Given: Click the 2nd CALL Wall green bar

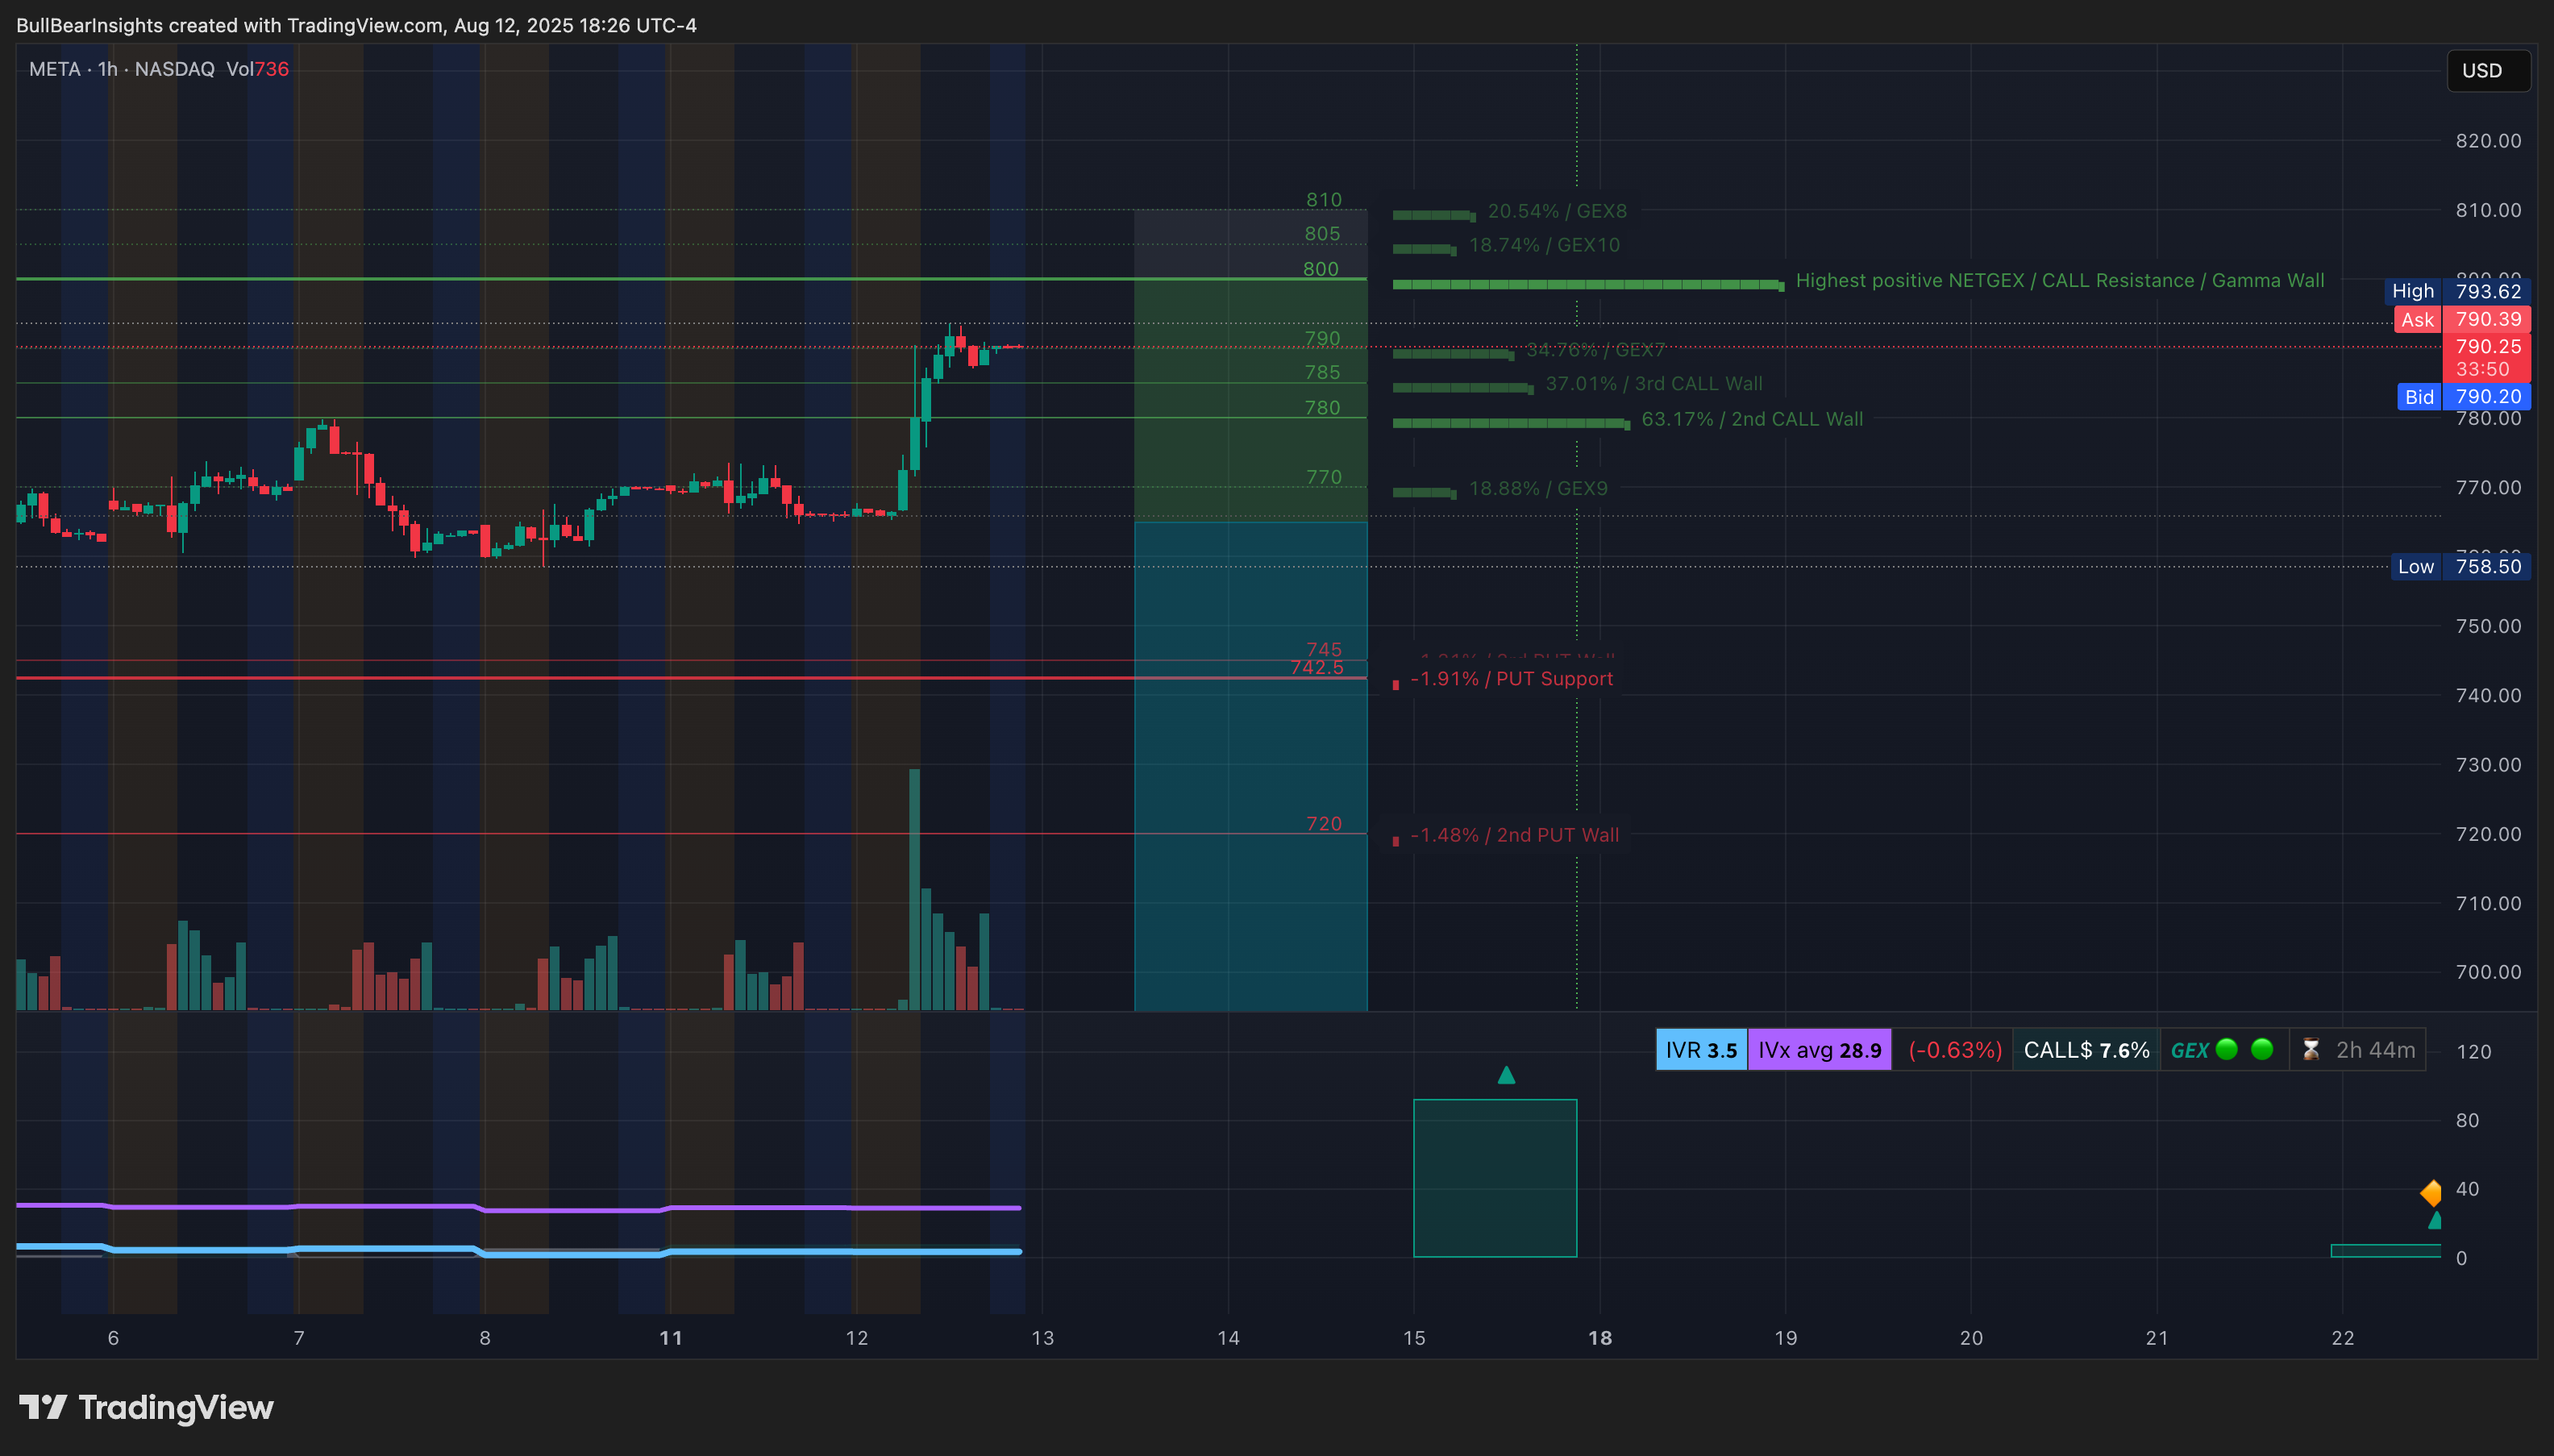Looking at the screenshot, I should (1511, 423).
